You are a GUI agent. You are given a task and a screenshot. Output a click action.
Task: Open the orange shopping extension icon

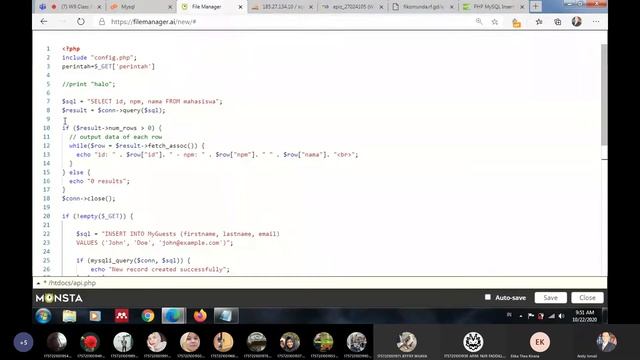(516, 22)
